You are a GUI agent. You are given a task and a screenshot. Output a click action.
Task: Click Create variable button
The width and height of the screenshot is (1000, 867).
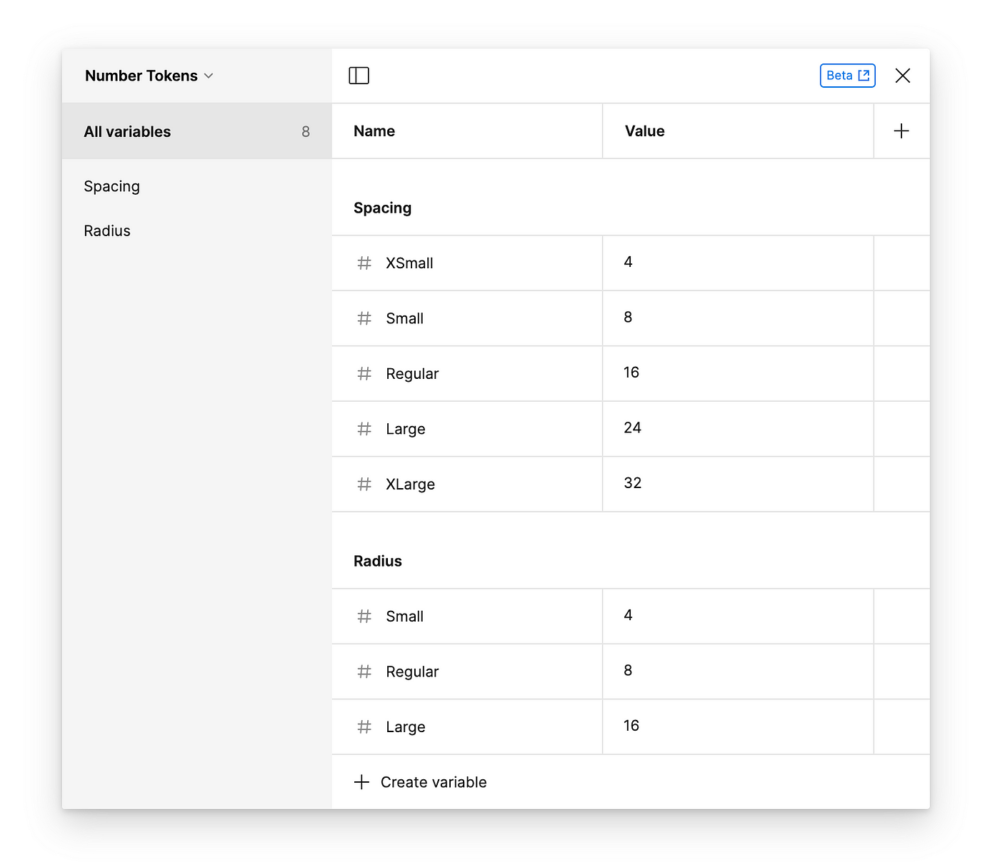tap(420, 783)
